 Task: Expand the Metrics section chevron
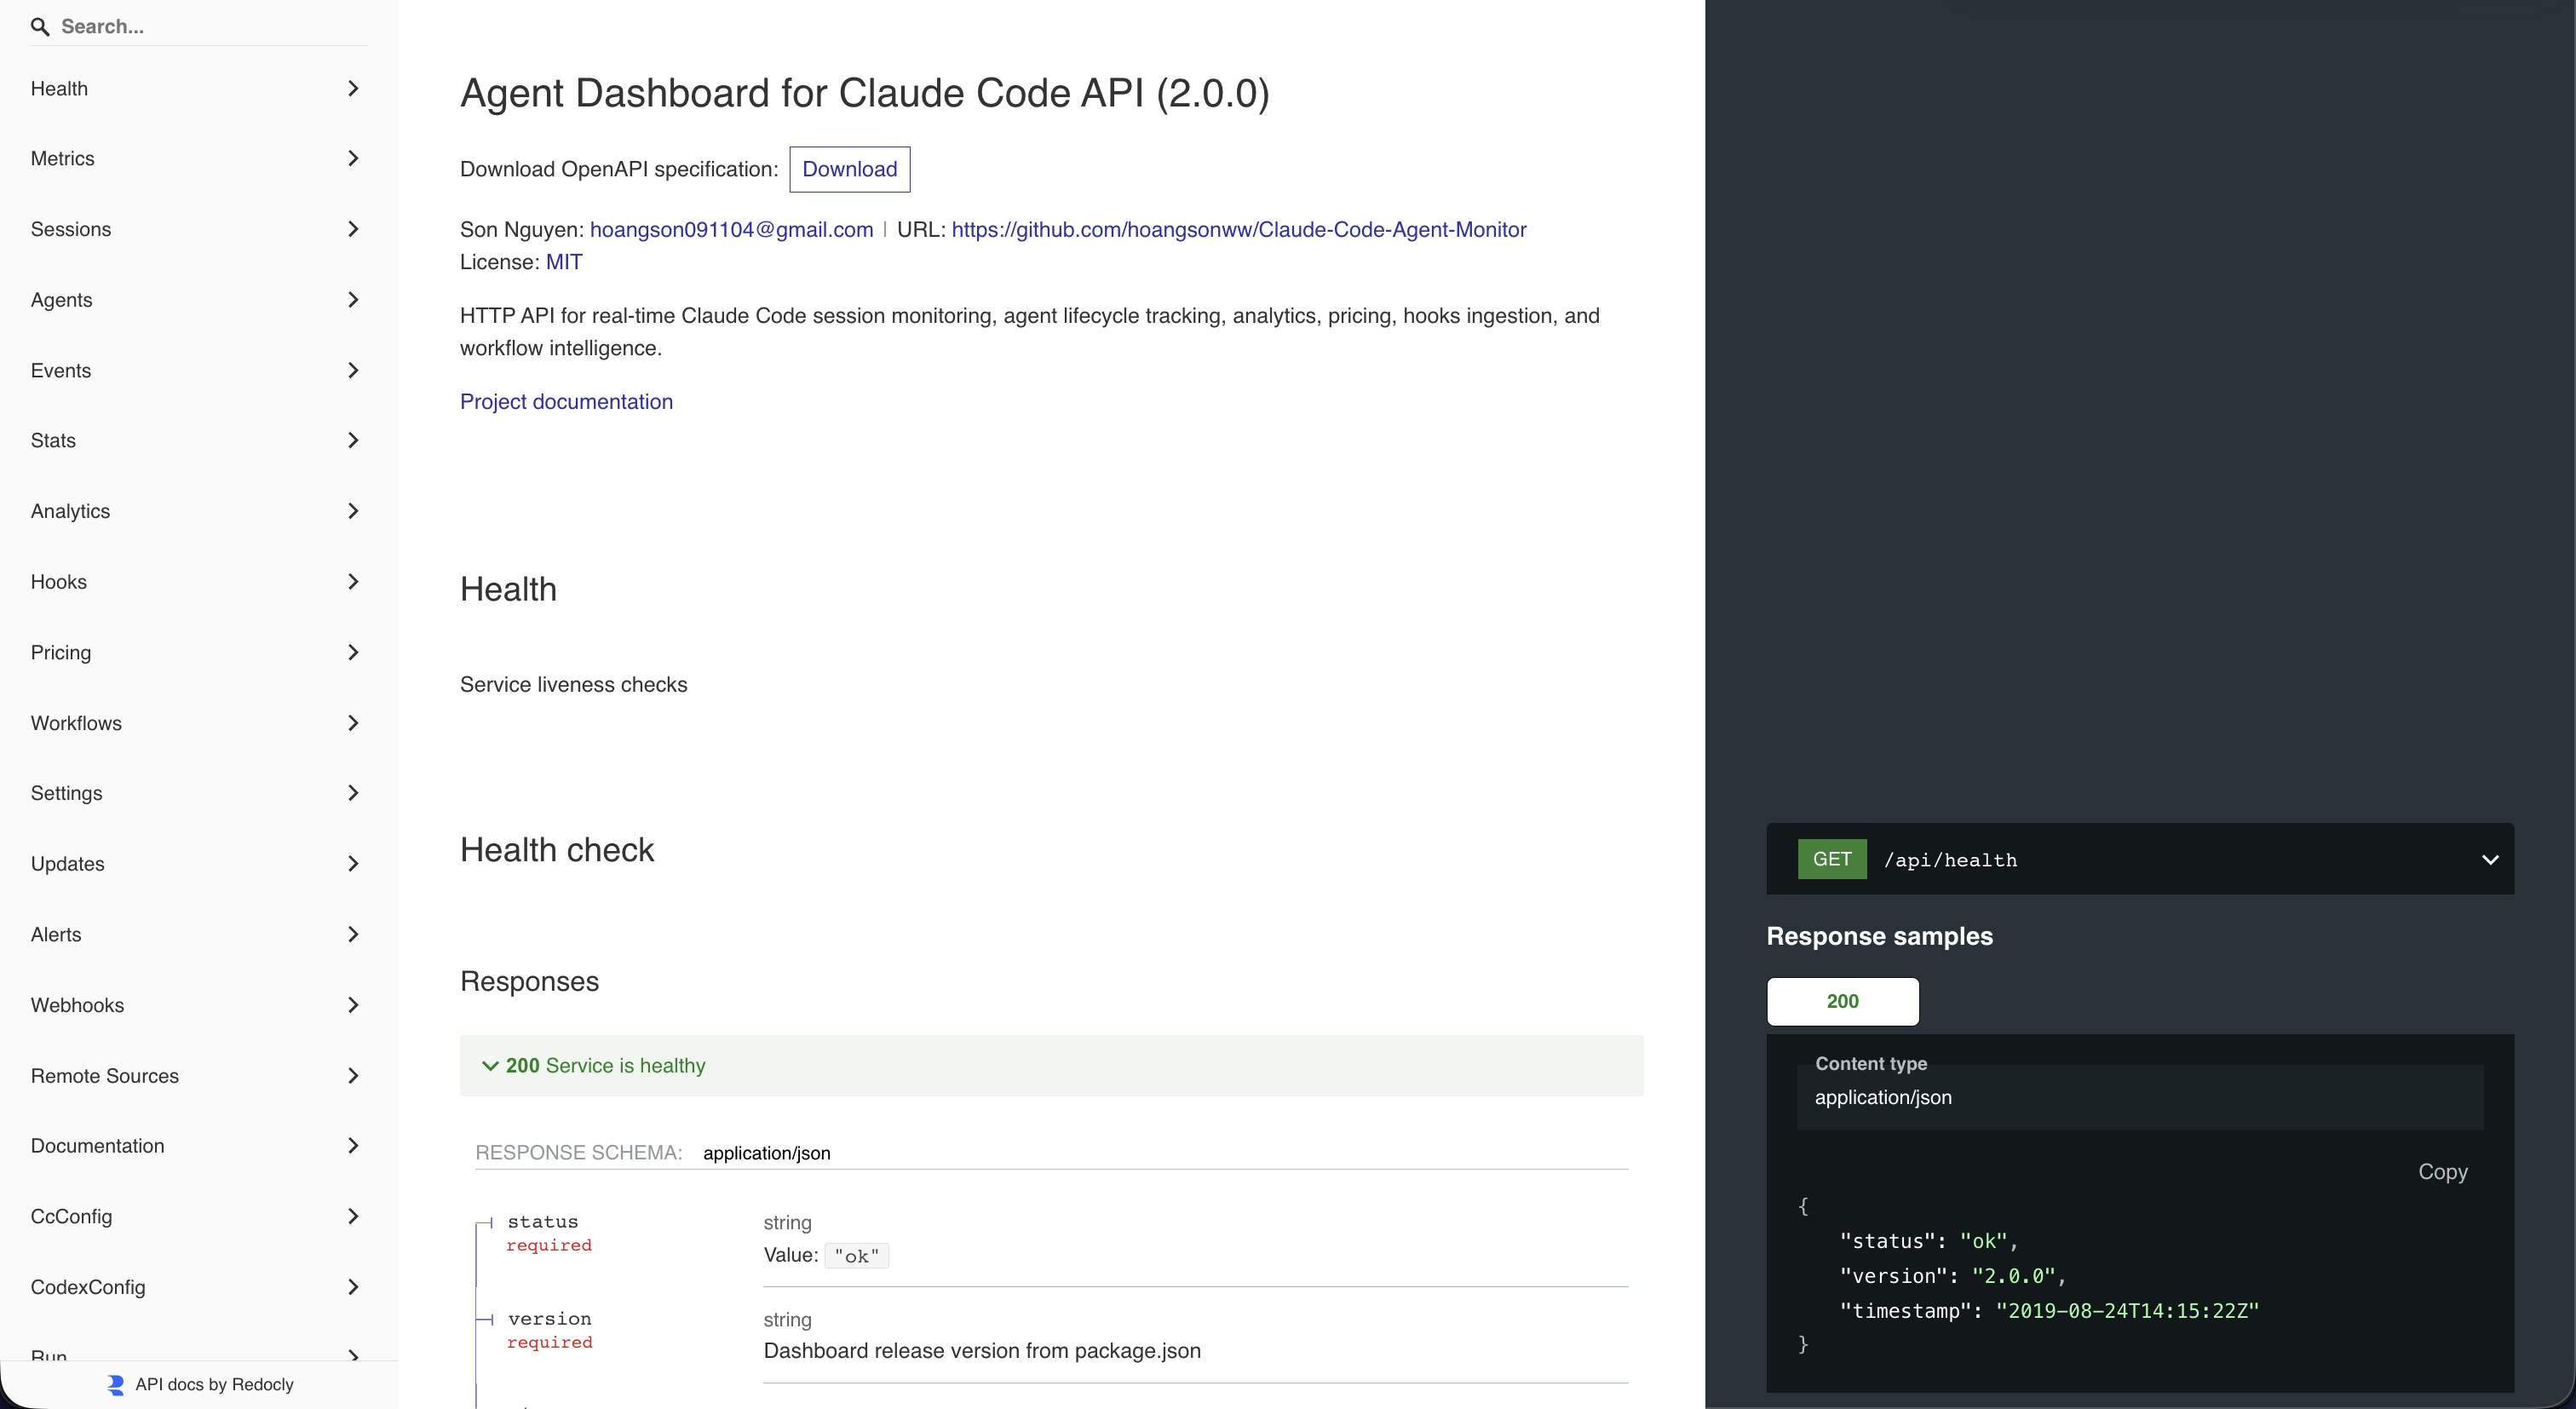[353, 158]
